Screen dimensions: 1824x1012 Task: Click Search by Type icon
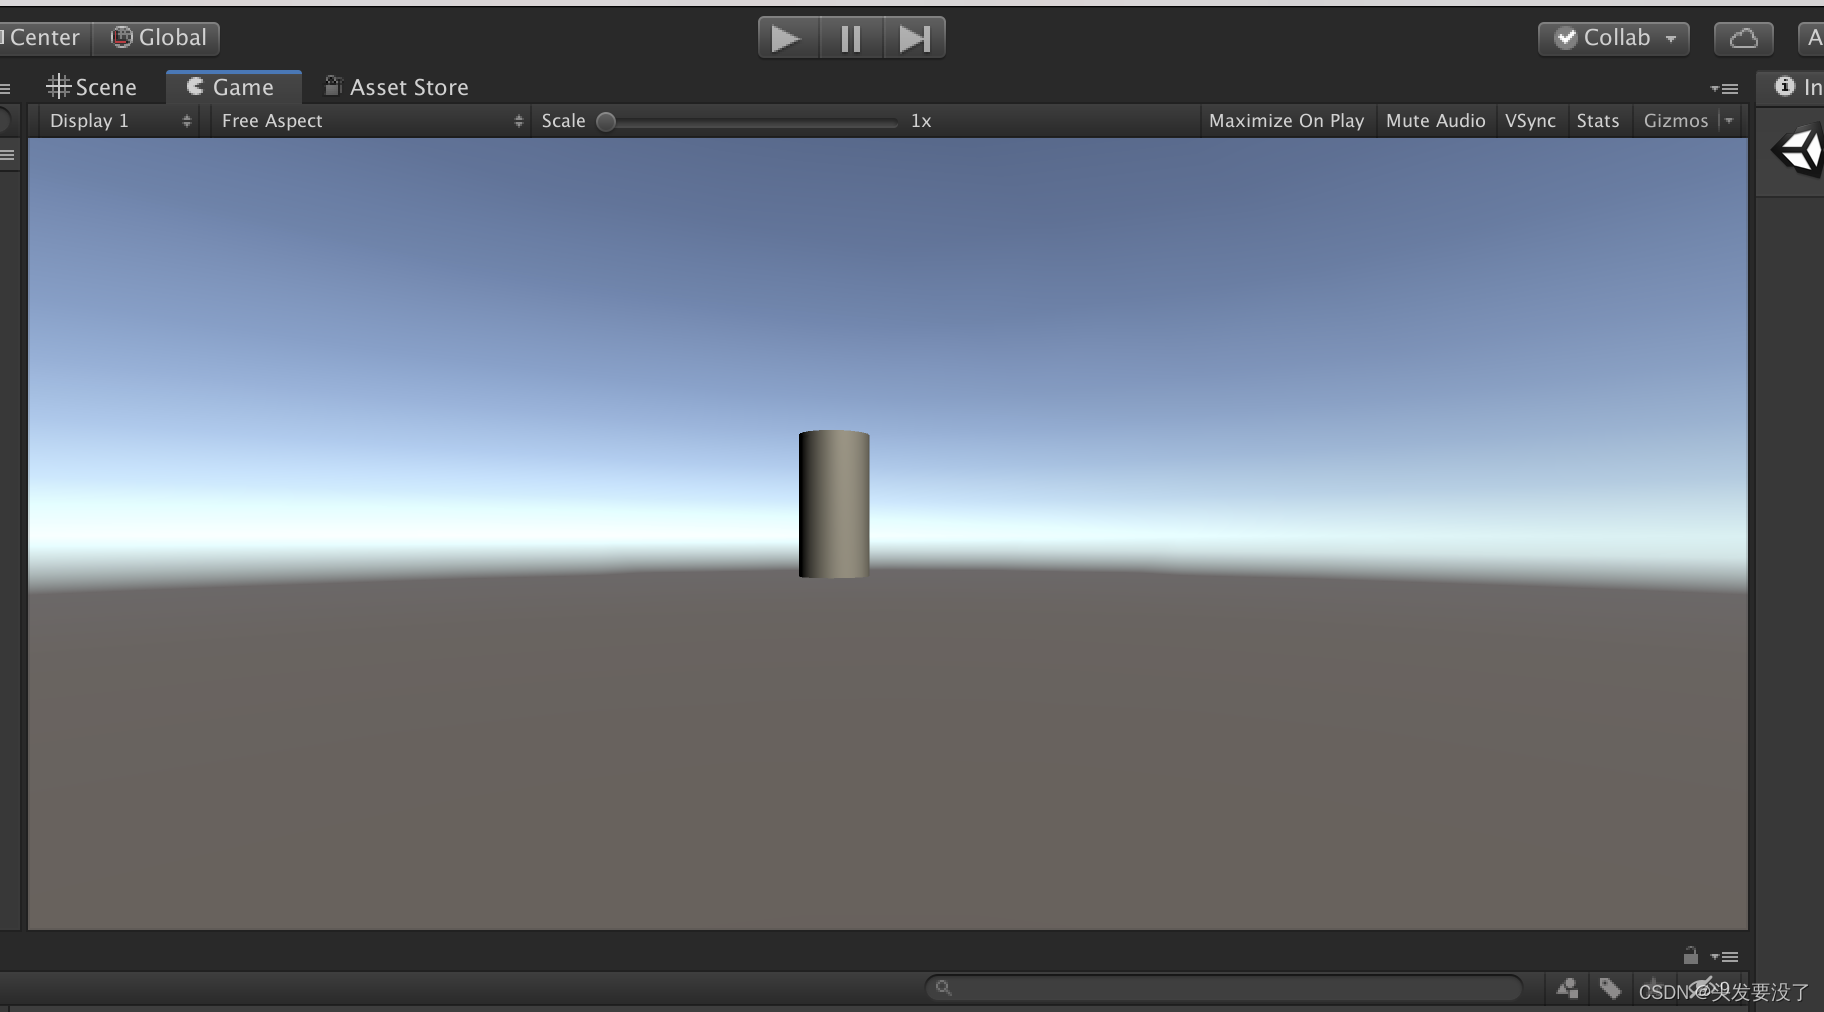click(1567, 988)
